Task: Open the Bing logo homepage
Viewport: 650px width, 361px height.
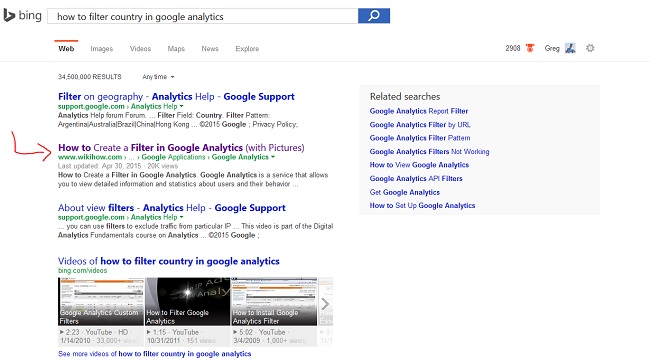Action: tap(22, 15)
